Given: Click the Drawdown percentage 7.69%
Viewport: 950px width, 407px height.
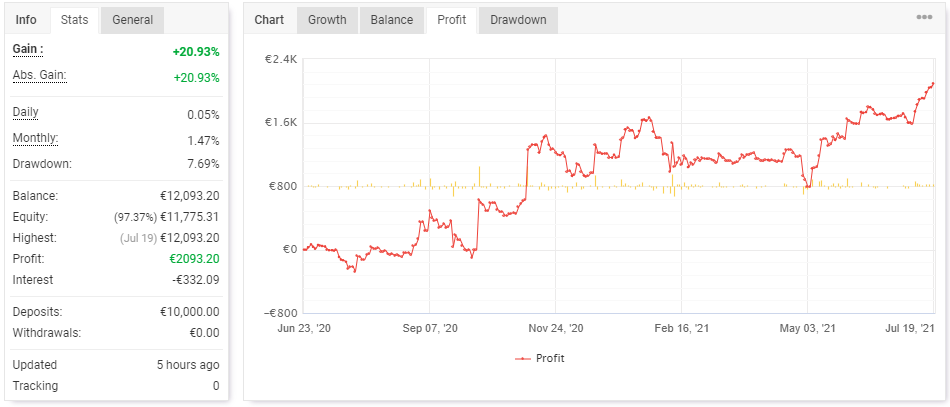Looking at the screenshot, I should pos(203,164).
